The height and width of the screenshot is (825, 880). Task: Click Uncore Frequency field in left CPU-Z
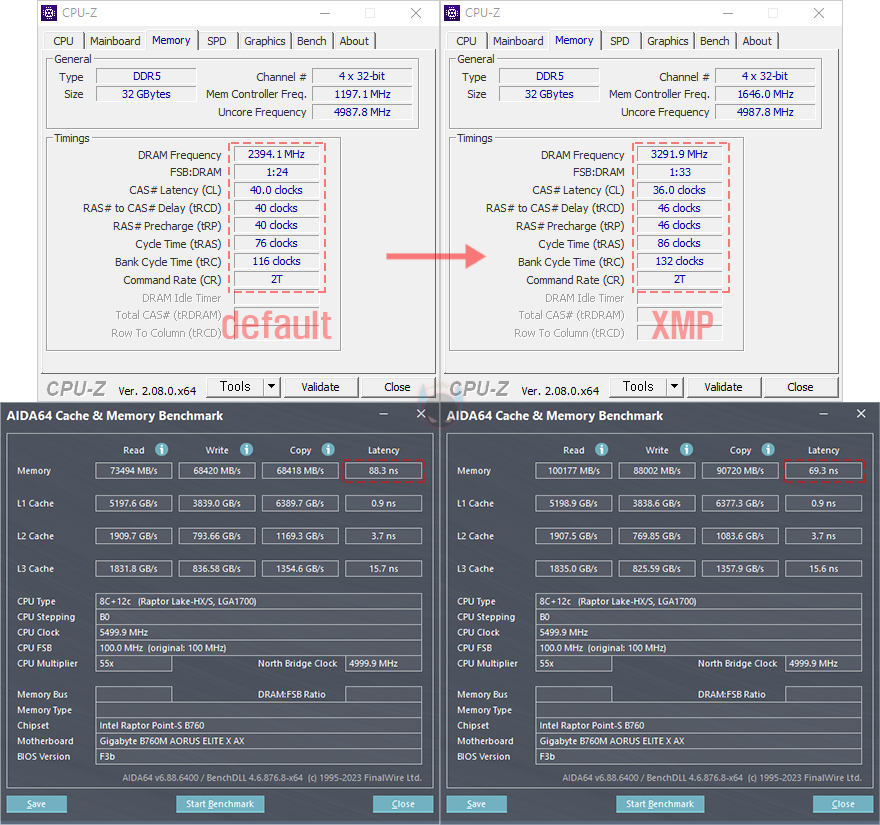coord(363,112)
